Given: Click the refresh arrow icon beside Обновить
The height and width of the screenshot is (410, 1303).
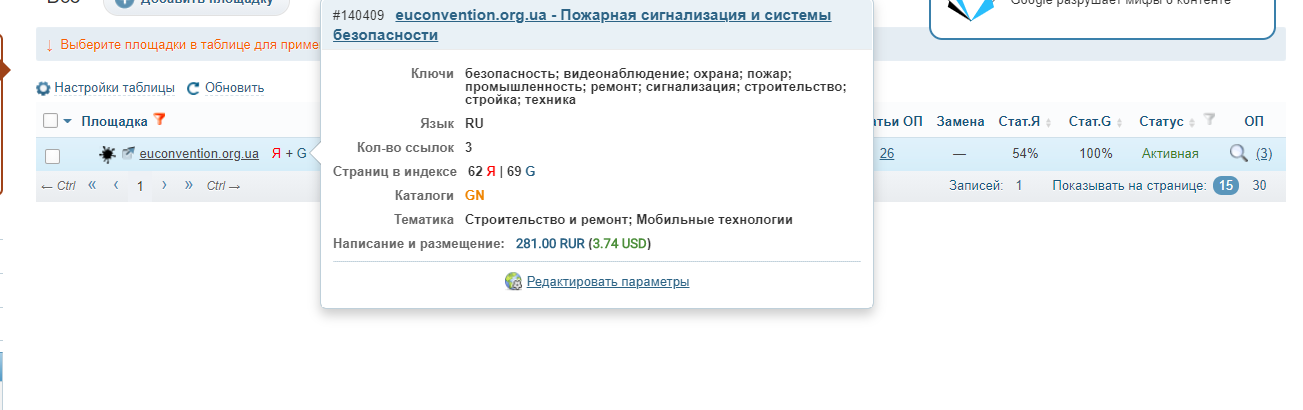Looking at the screenshot, I should 194,88.
